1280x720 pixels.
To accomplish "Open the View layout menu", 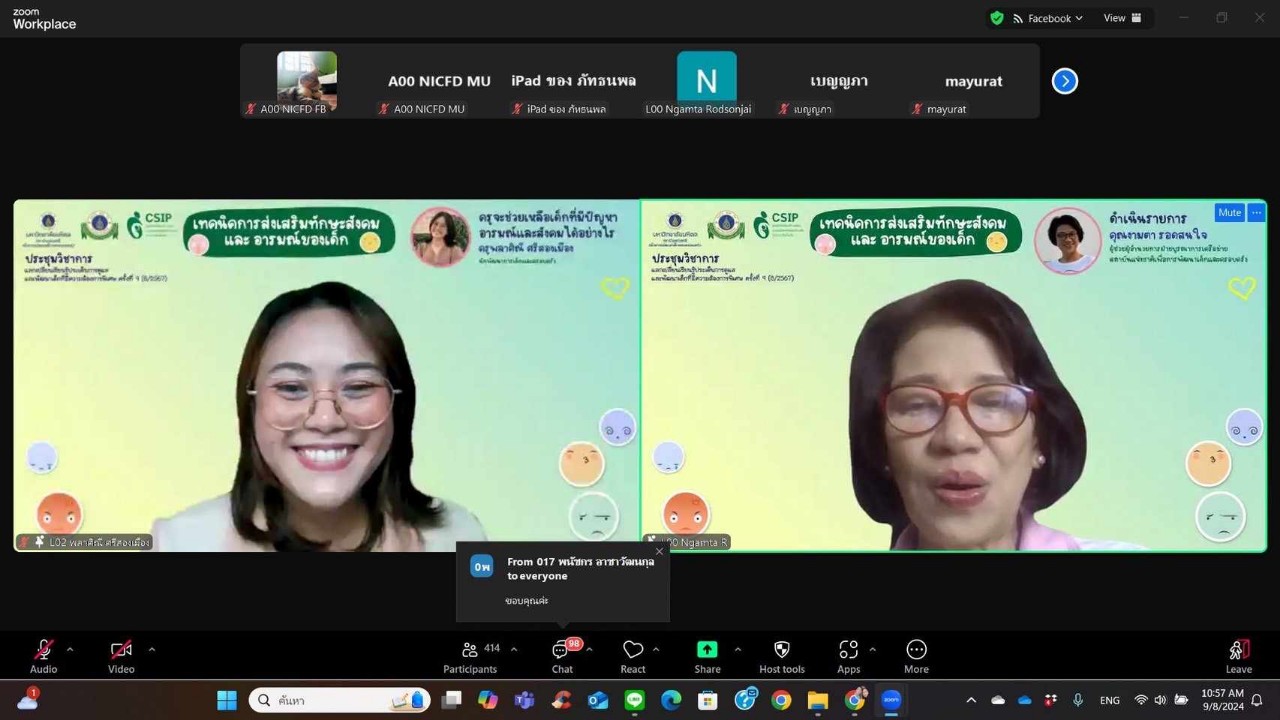I will pos(1122,18).
